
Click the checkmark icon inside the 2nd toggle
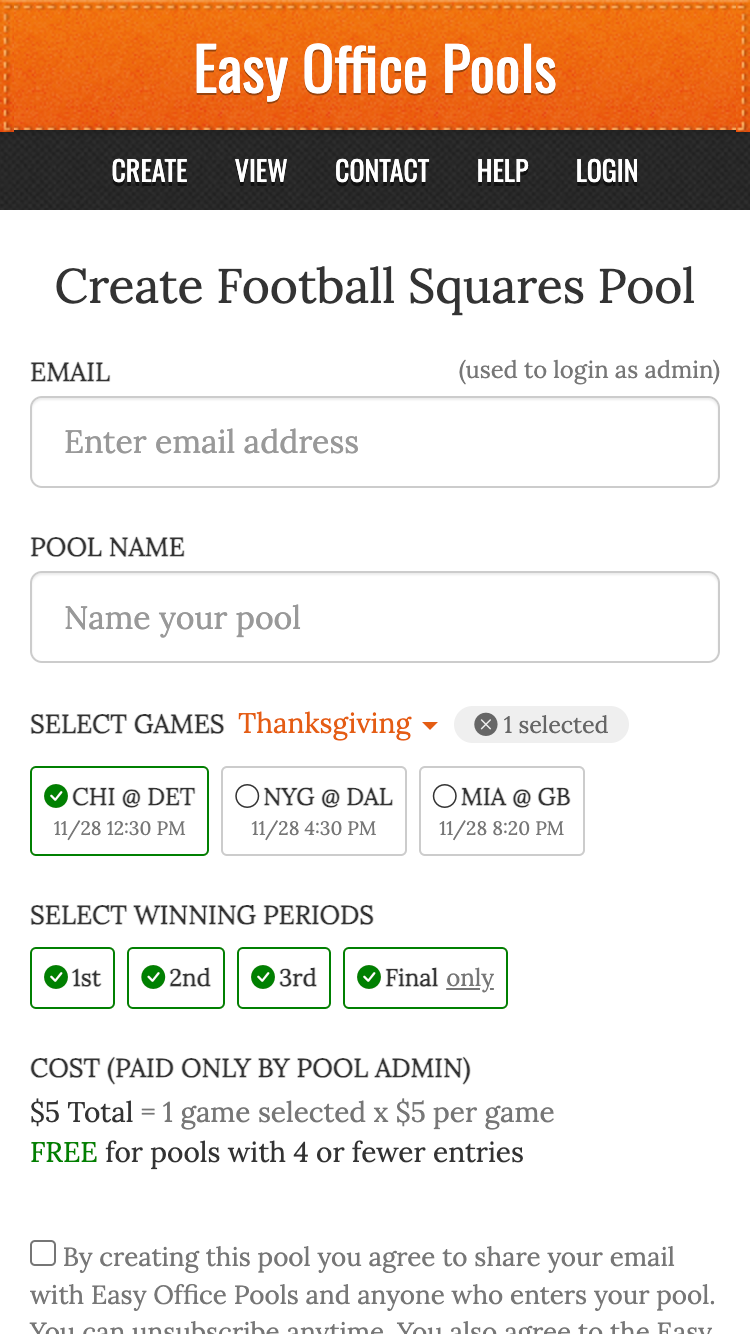154,977
